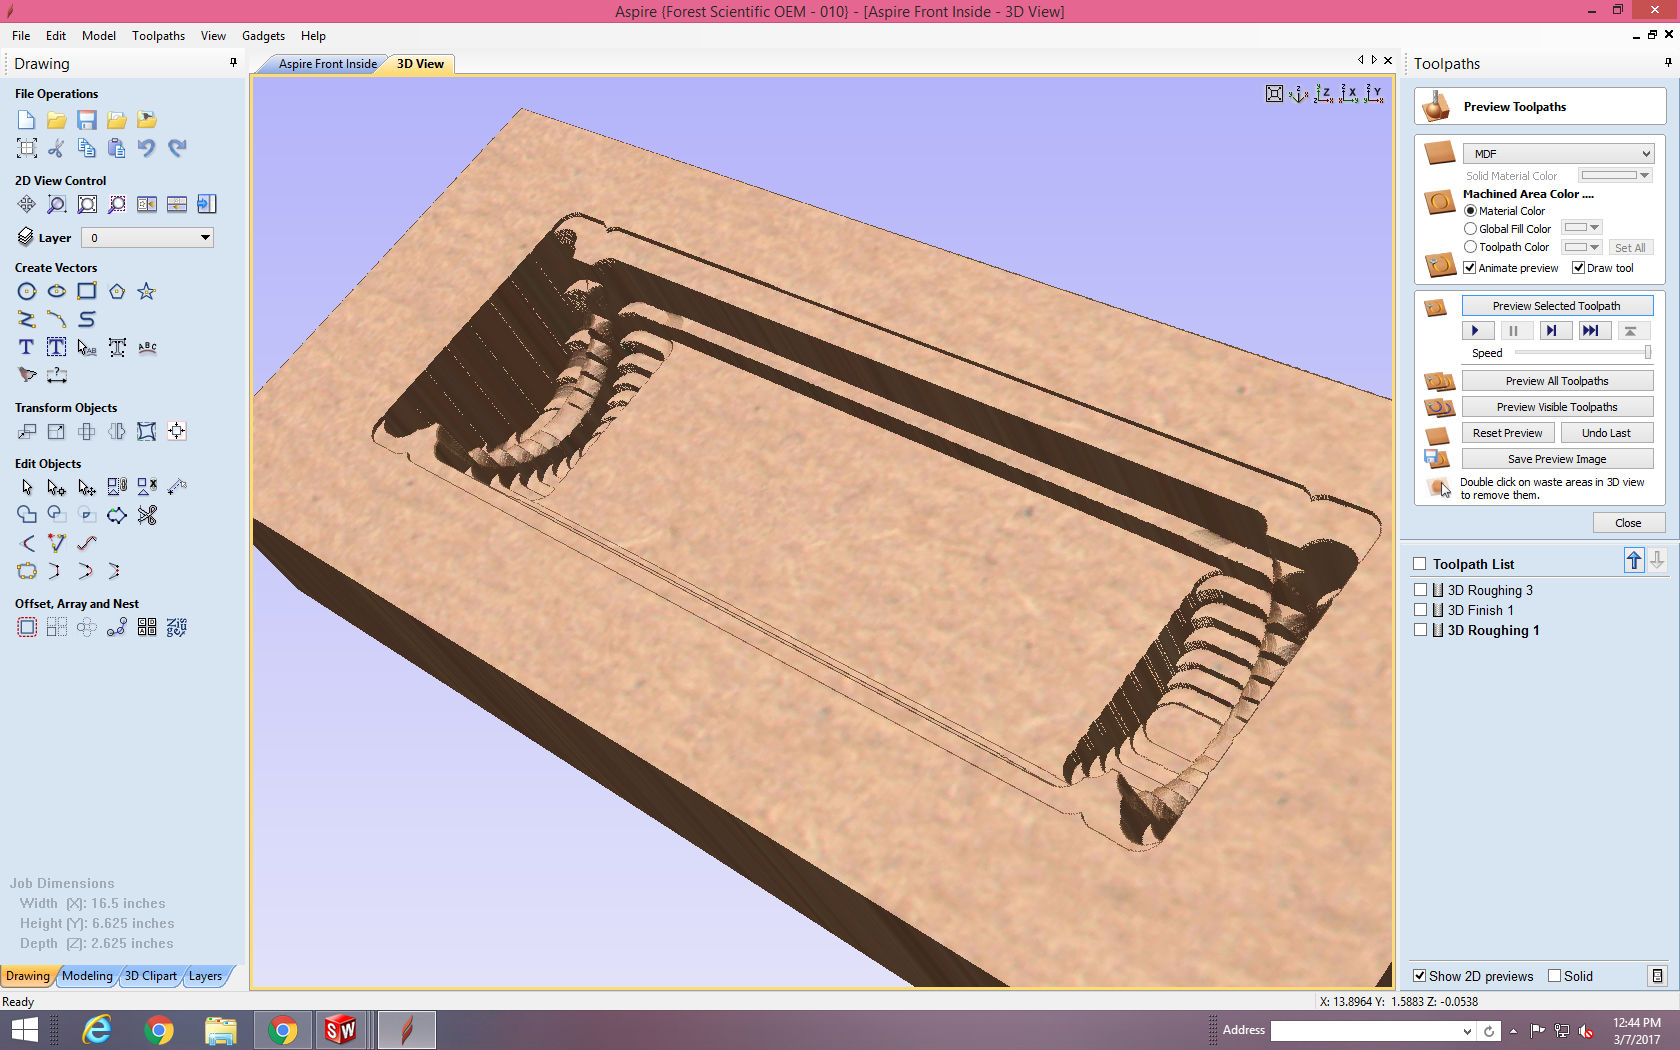Viewport: 1680px width, 1050px height.
Task: Select the Draw Rectangle tool
Action: coord(87,291)
